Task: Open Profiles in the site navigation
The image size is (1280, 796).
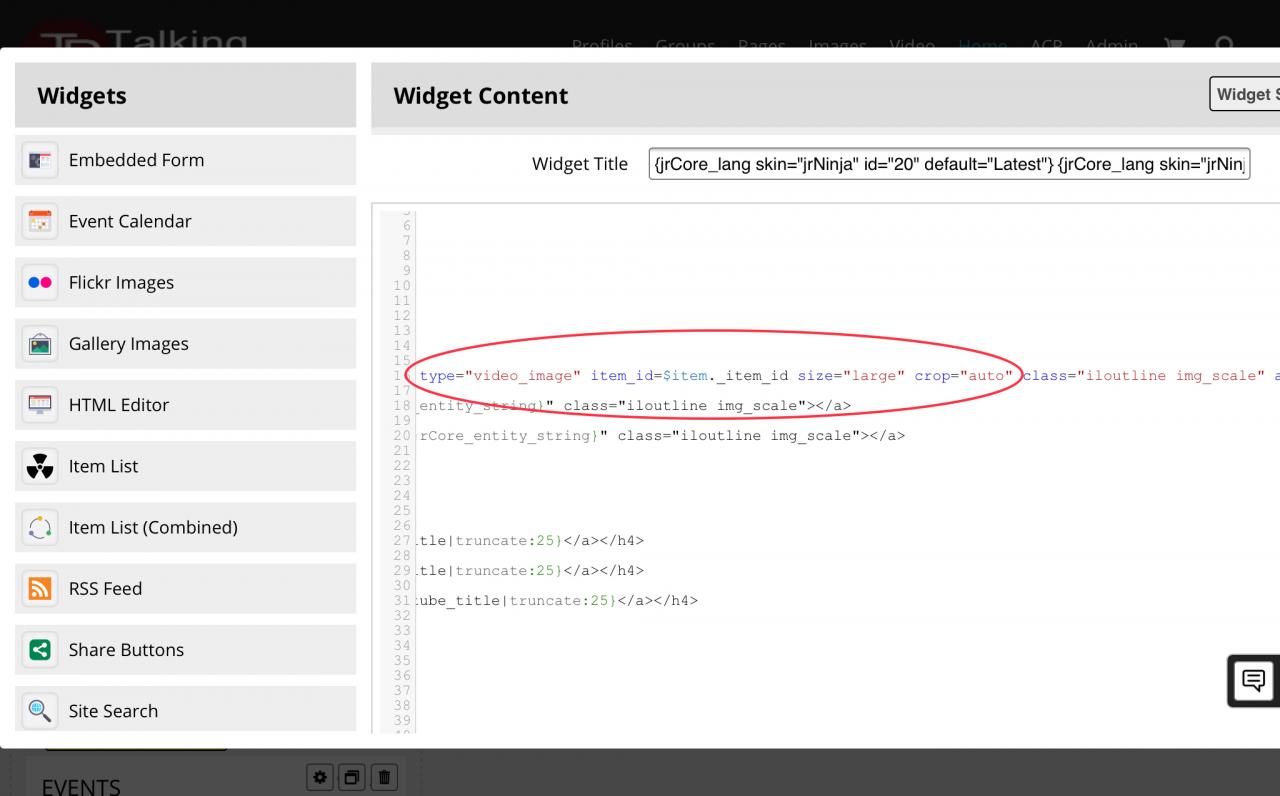Action: pyautogui.click(x=602, y=45)
